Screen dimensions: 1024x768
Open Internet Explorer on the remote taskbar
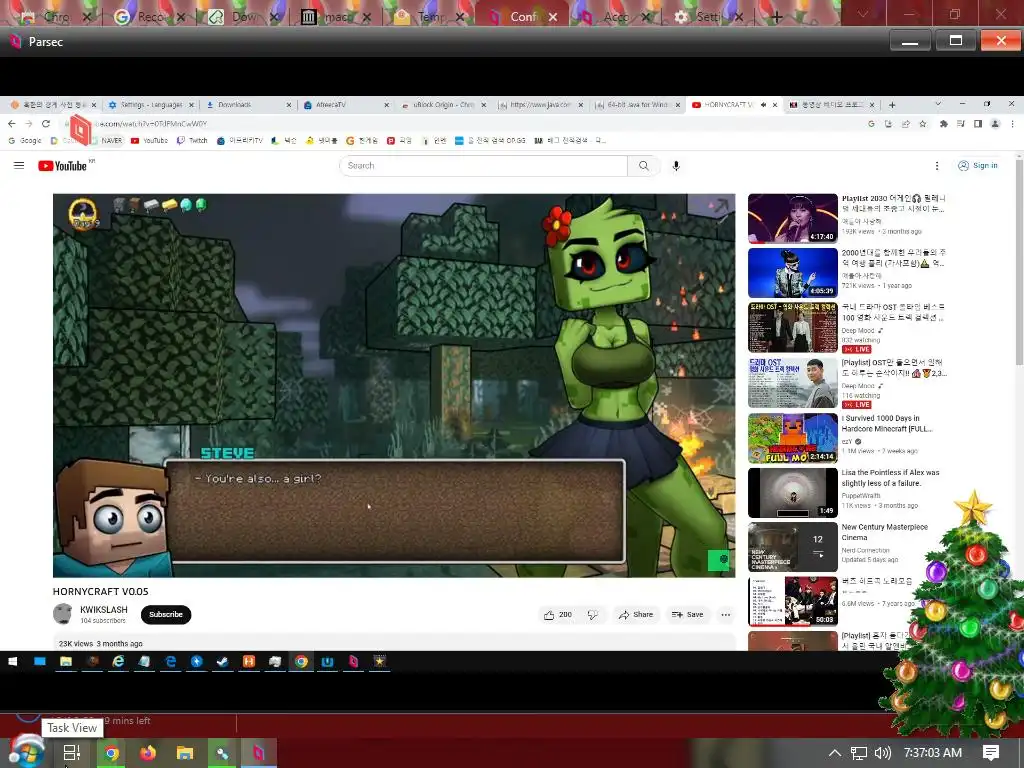click(118, 662)
